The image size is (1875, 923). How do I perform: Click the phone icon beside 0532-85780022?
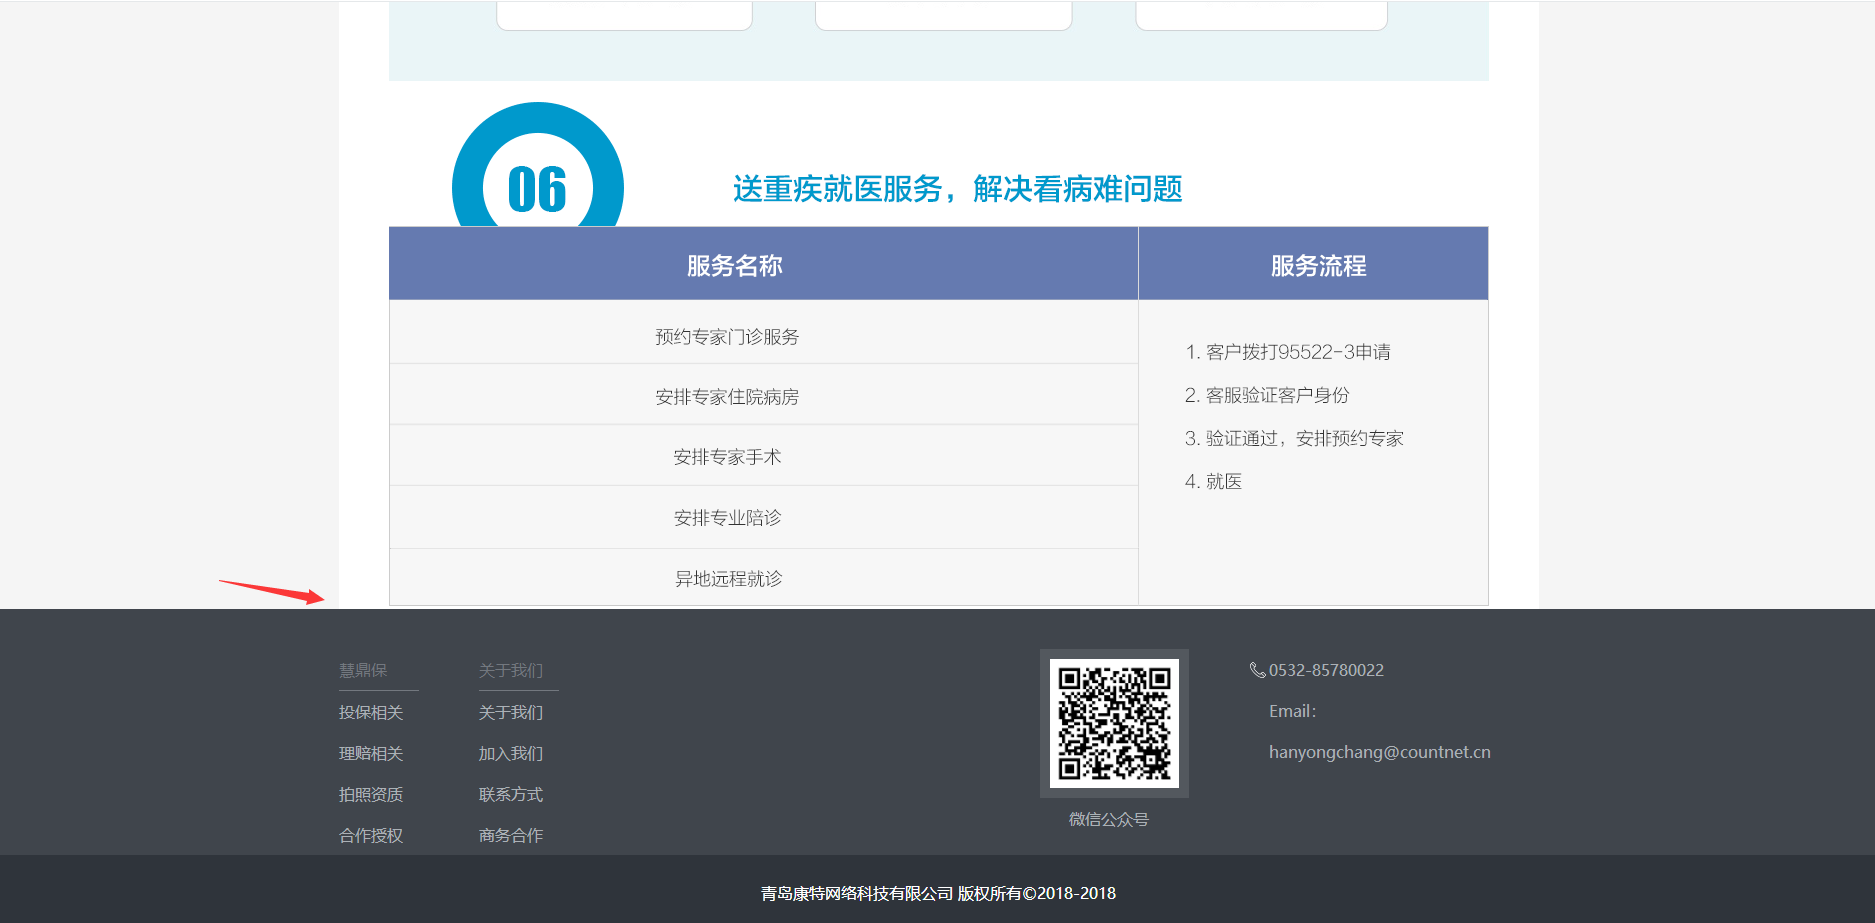(1257, 670)
